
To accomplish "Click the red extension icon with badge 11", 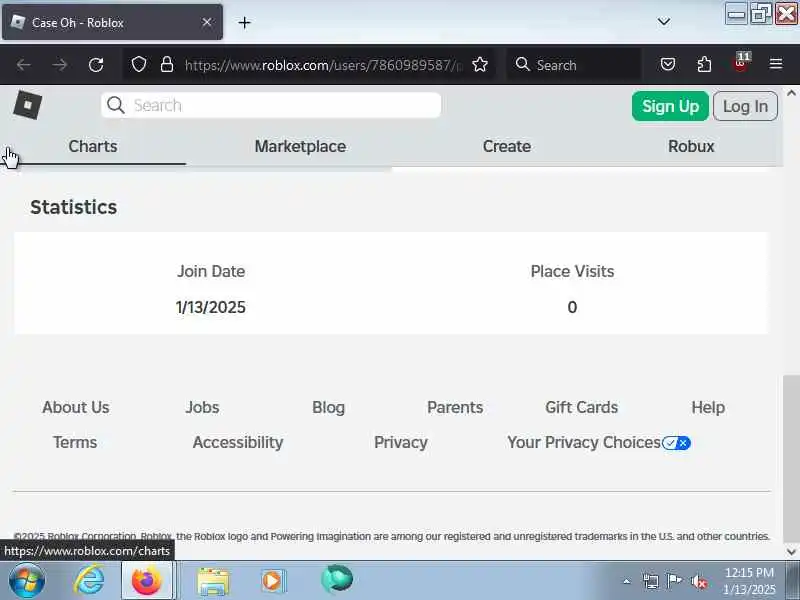I will 741,63.
